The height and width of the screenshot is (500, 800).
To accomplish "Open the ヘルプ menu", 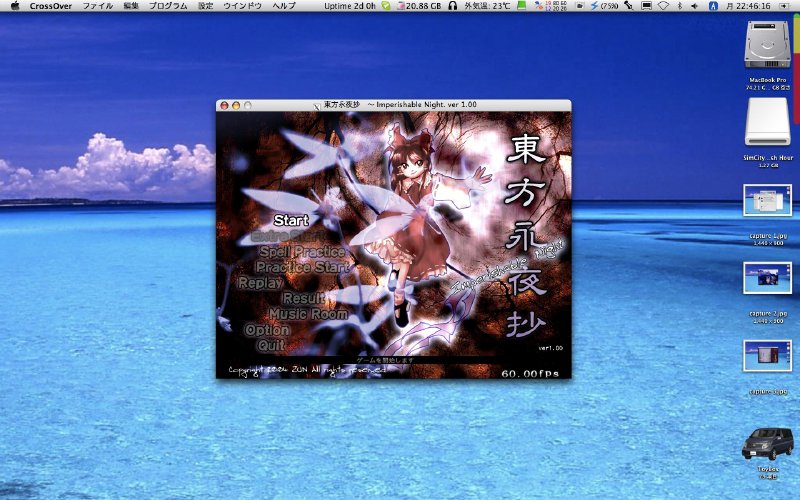I will (284, 6).
